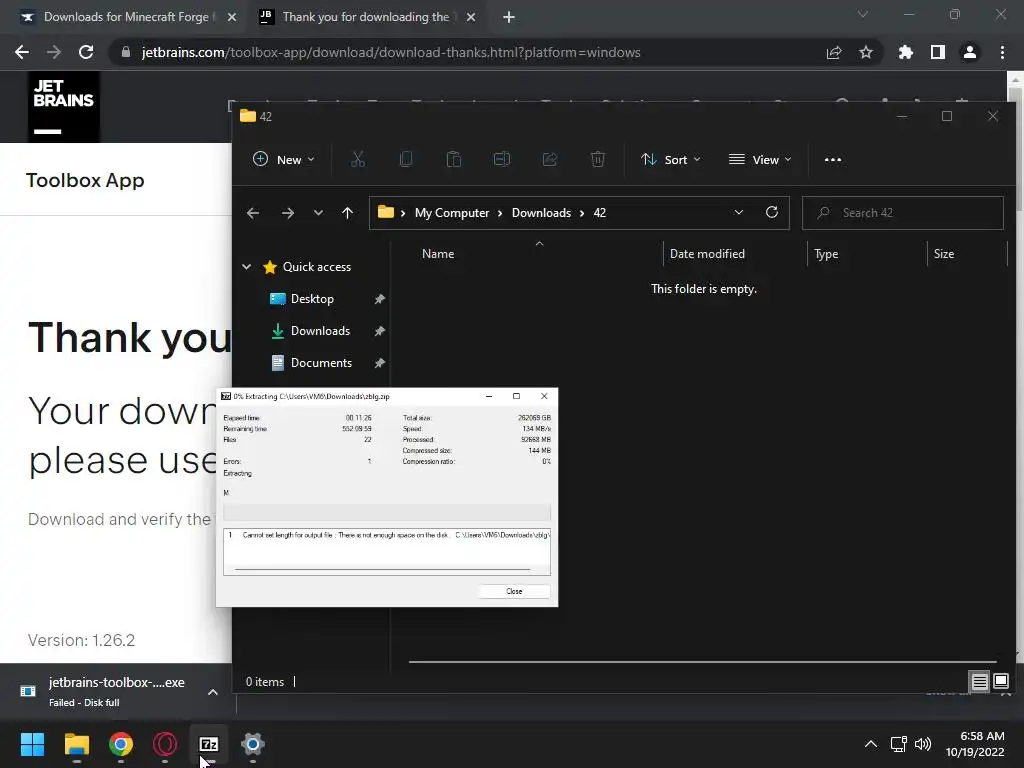Refresh the 42 folder view

772,212
